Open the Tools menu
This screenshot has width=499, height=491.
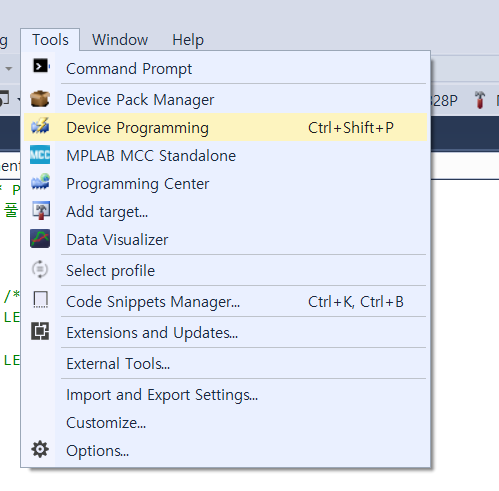[50, 40]
